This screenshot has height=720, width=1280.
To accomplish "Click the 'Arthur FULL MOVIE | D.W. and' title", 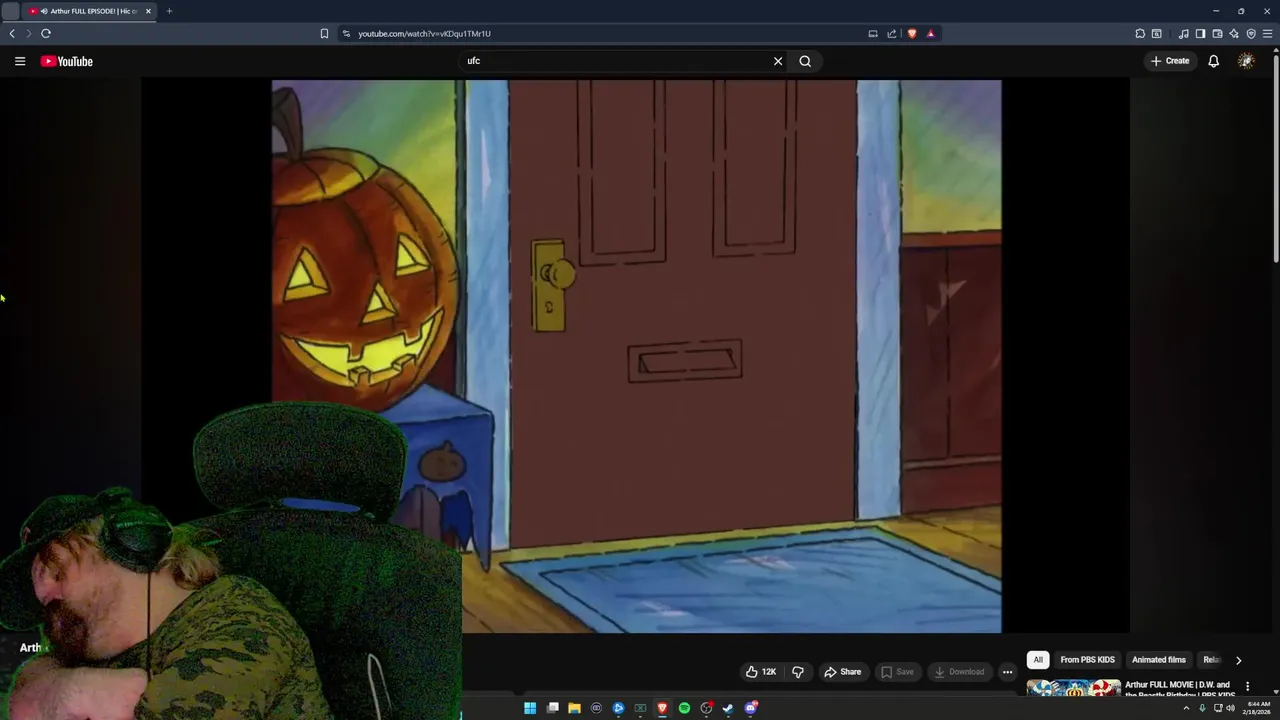I will click(x=1177, y=685).
